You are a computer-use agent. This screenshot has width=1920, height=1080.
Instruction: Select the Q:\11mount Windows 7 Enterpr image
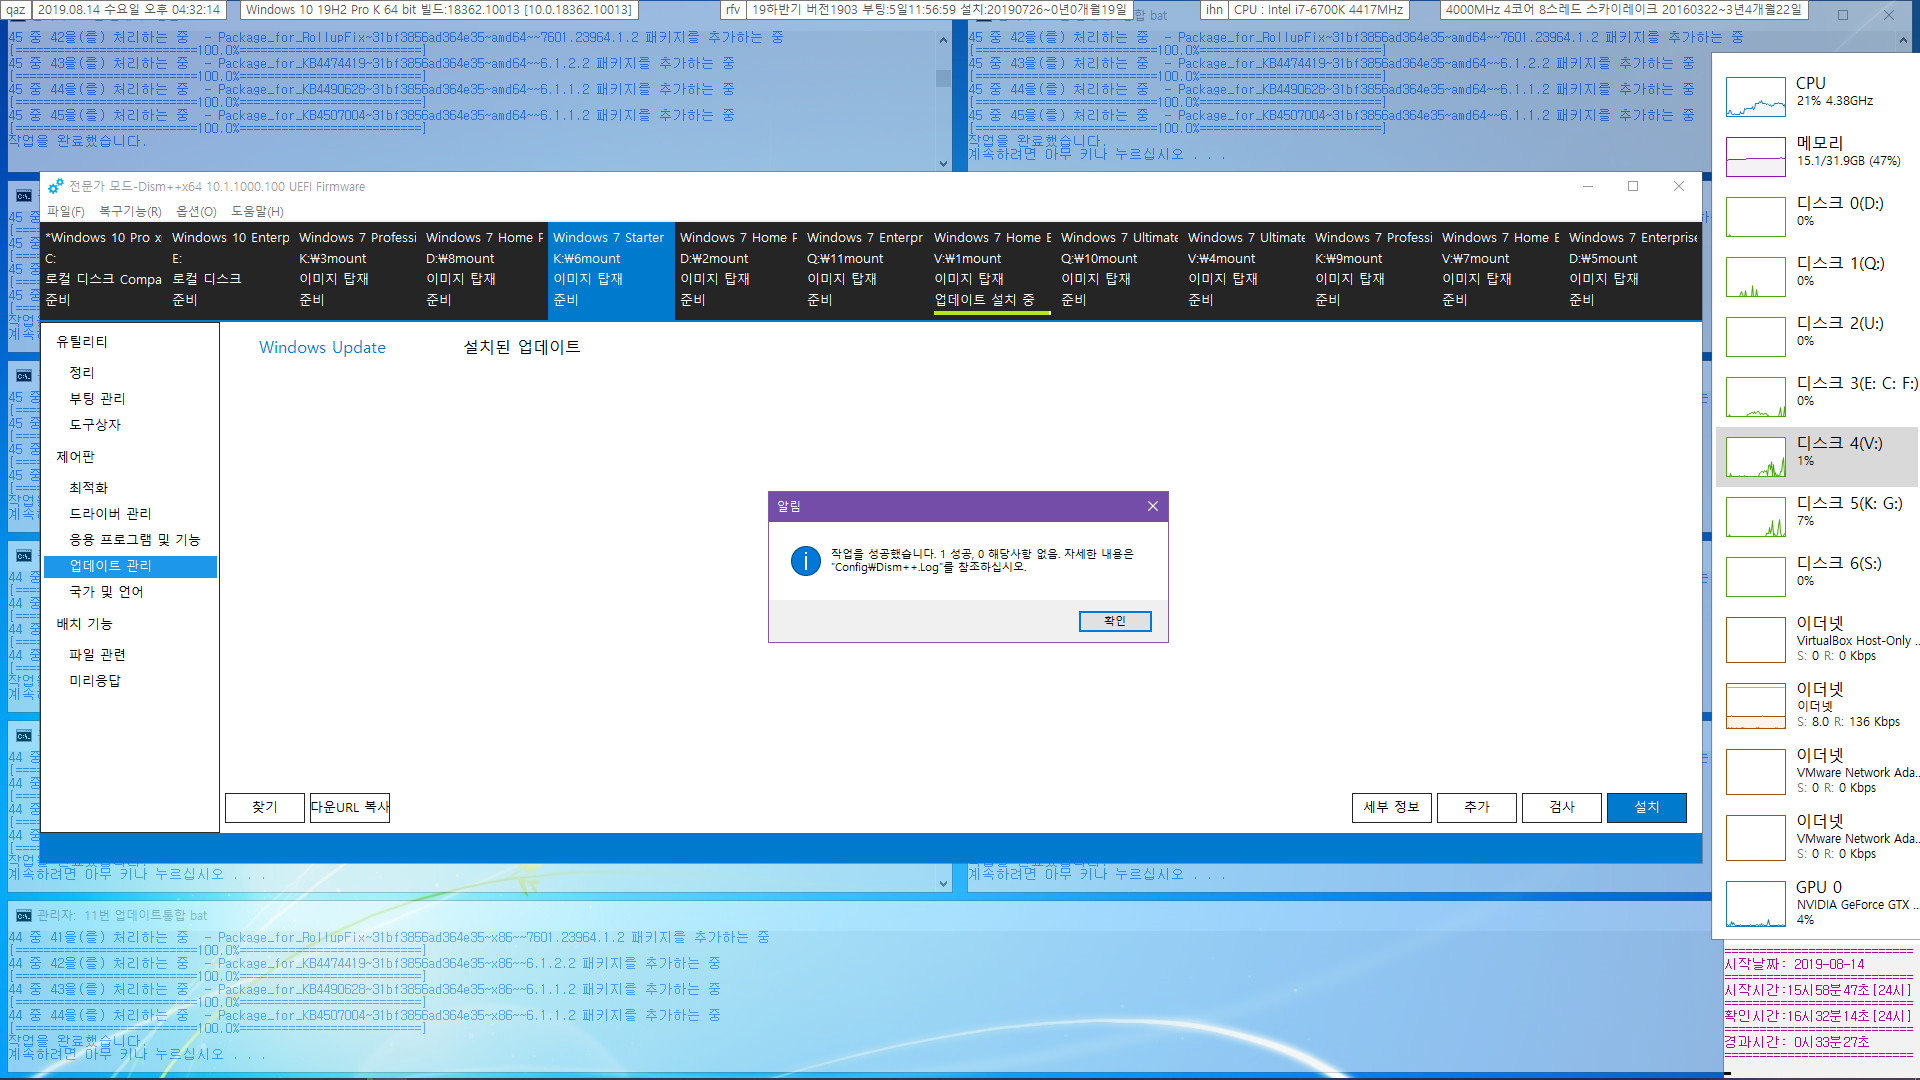tap(865, 269)
